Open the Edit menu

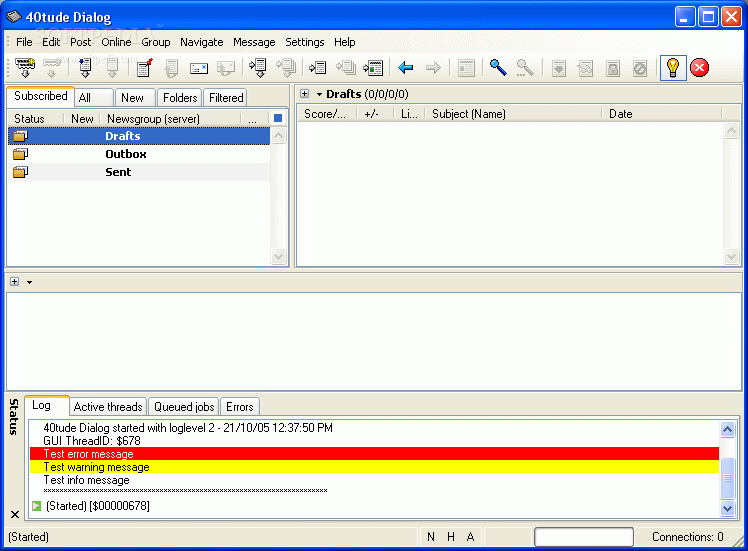coord(51,42)
